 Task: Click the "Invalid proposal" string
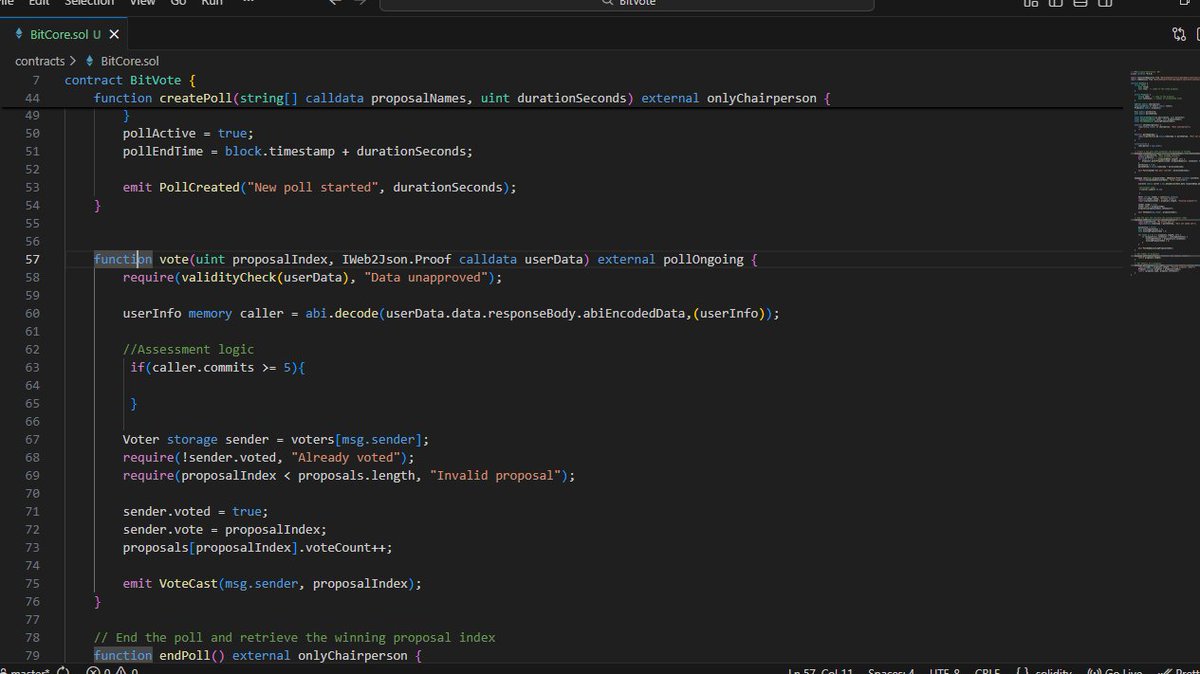(x=497, y=475)
